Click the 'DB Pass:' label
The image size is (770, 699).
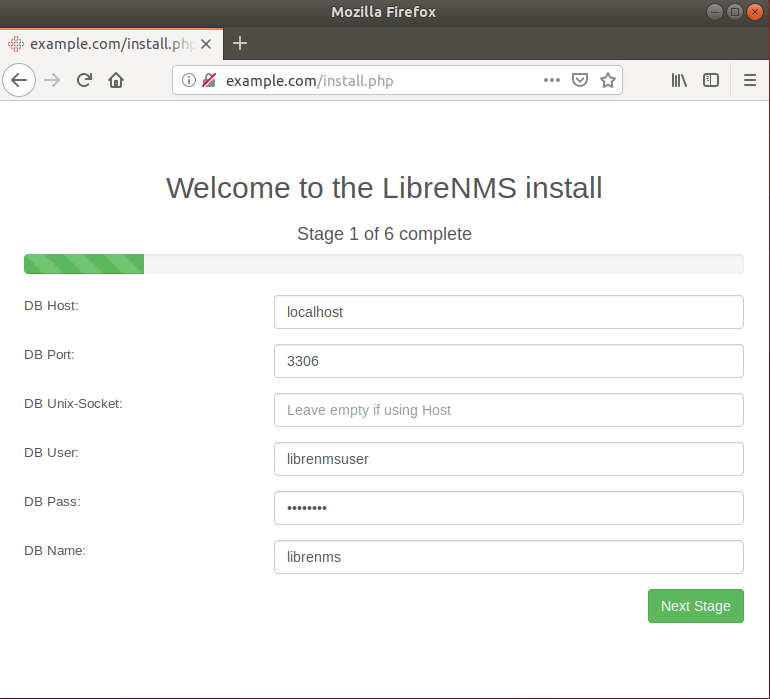pyautogui.click(x=52, y=502)
